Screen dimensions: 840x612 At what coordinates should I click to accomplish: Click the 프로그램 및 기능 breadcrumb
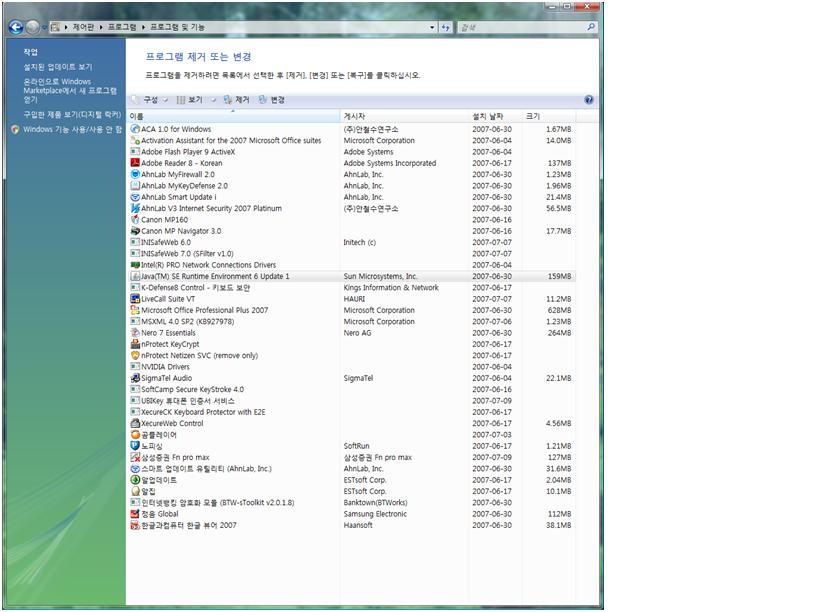177,27
